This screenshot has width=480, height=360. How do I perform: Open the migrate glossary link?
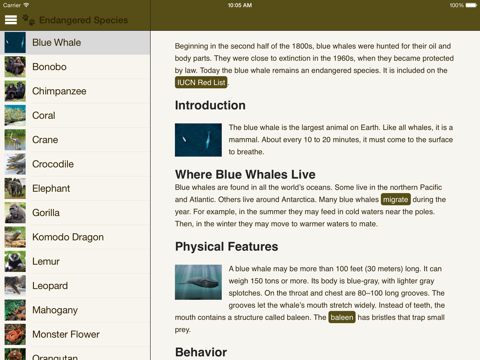tap(396, 200)
